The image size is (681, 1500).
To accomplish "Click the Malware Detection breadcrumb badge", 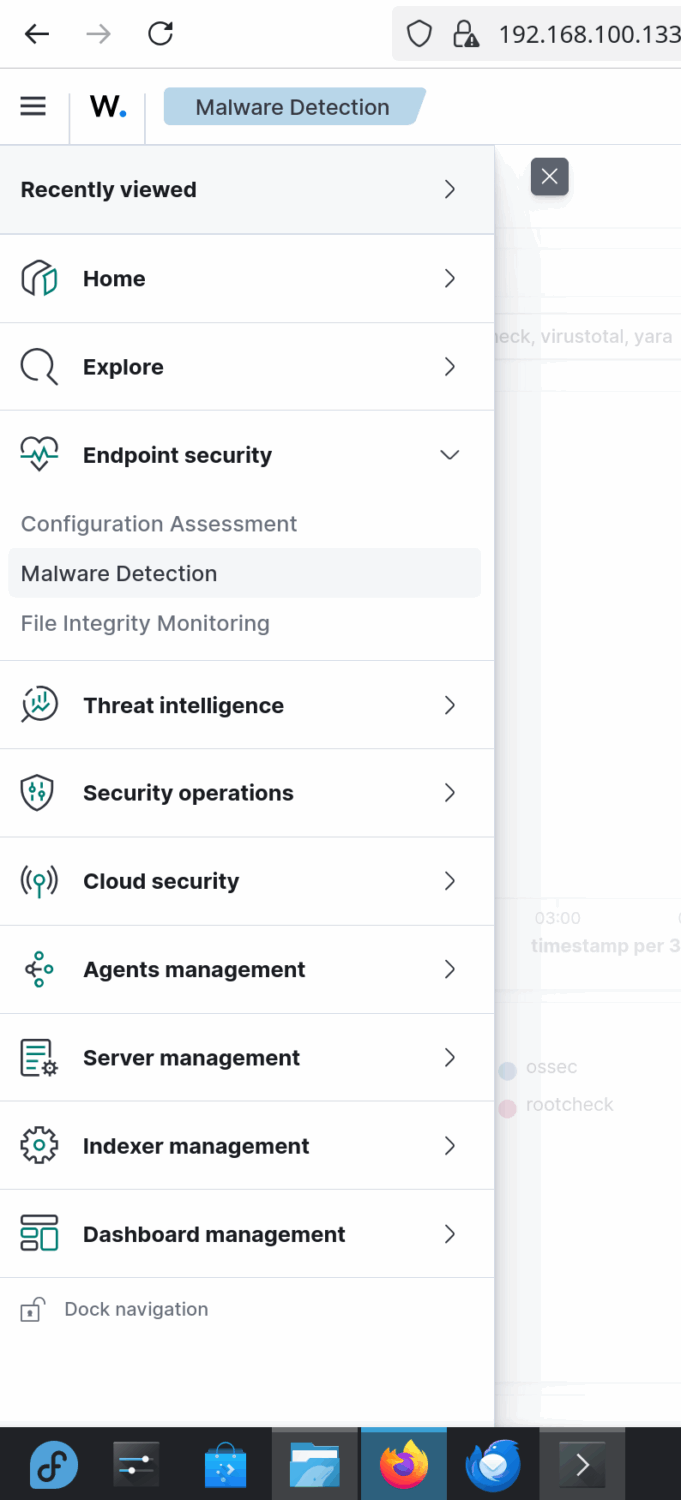I will pos(293,107).
